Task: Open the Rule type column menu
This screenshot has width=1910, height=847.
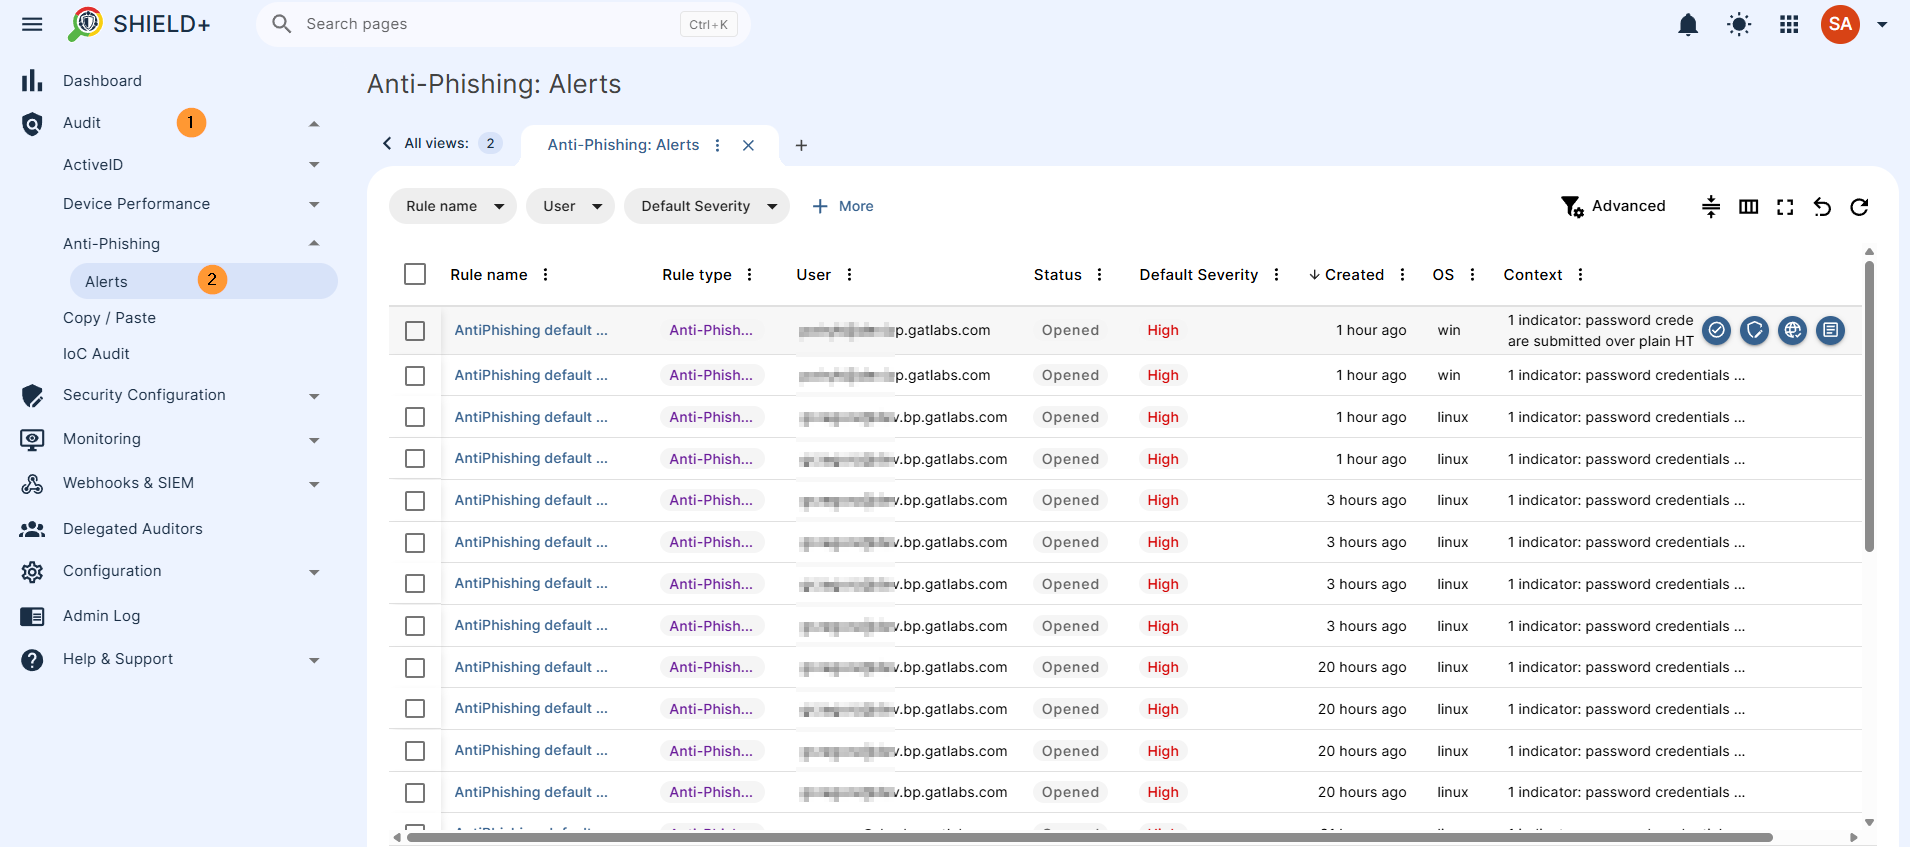Action: coord(749,275)
